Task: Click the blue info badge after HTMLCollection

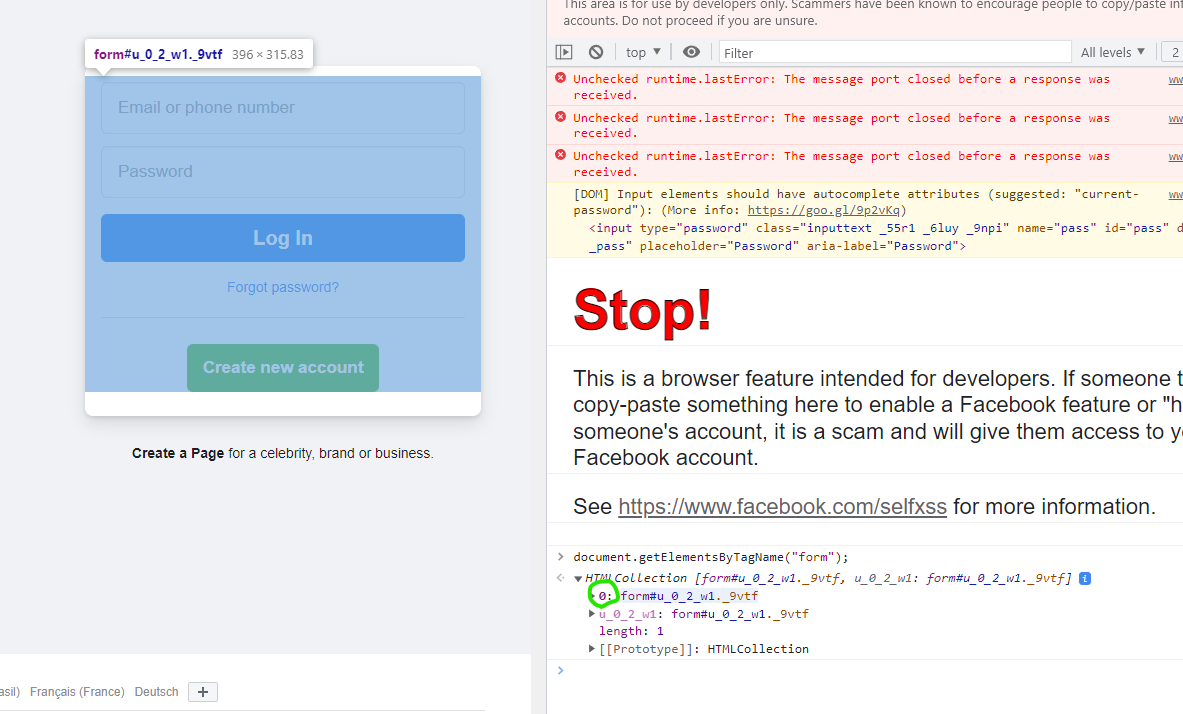Action: point(1085,579)
